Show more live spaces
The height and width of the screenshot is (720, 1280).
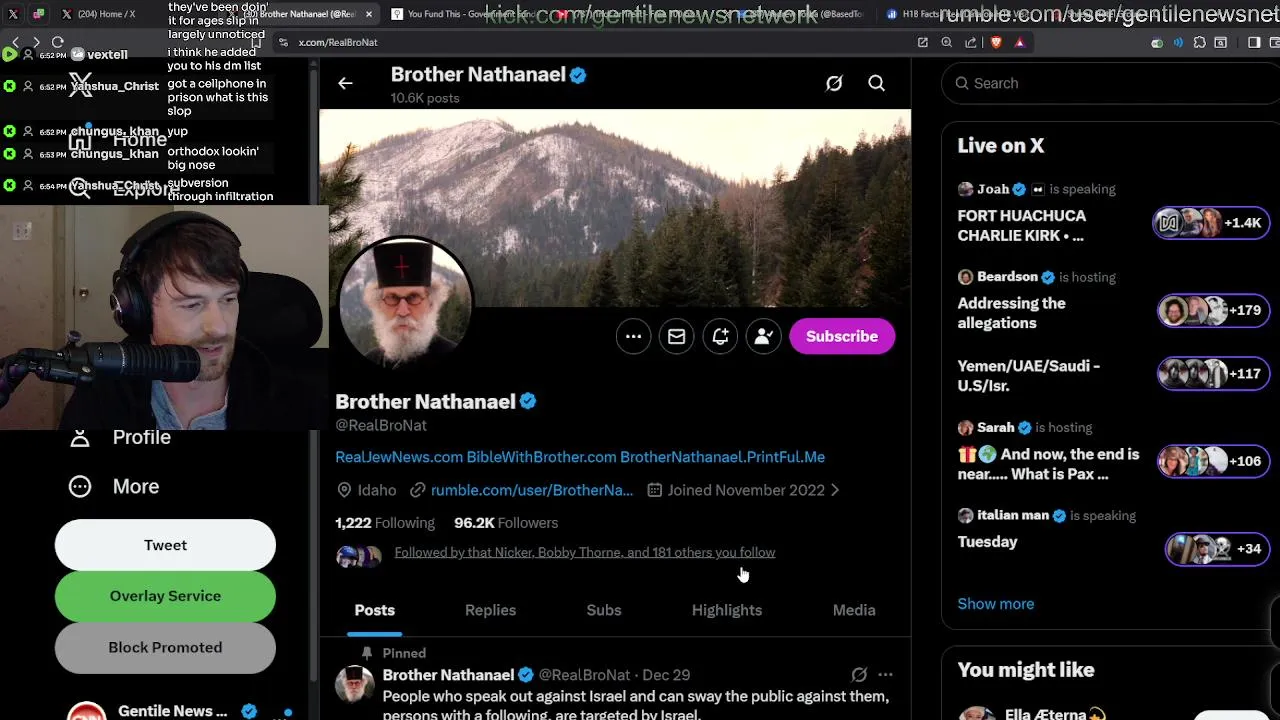coord(995,604)
